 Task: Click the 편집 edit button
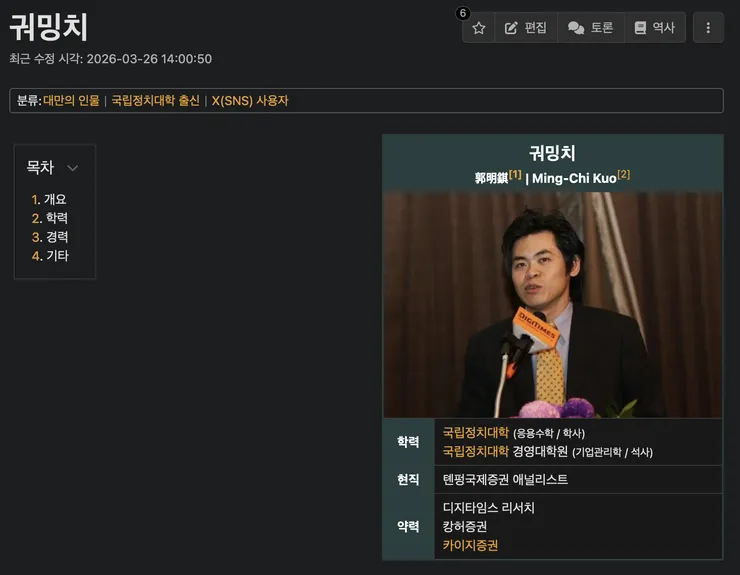pos(526,28)
